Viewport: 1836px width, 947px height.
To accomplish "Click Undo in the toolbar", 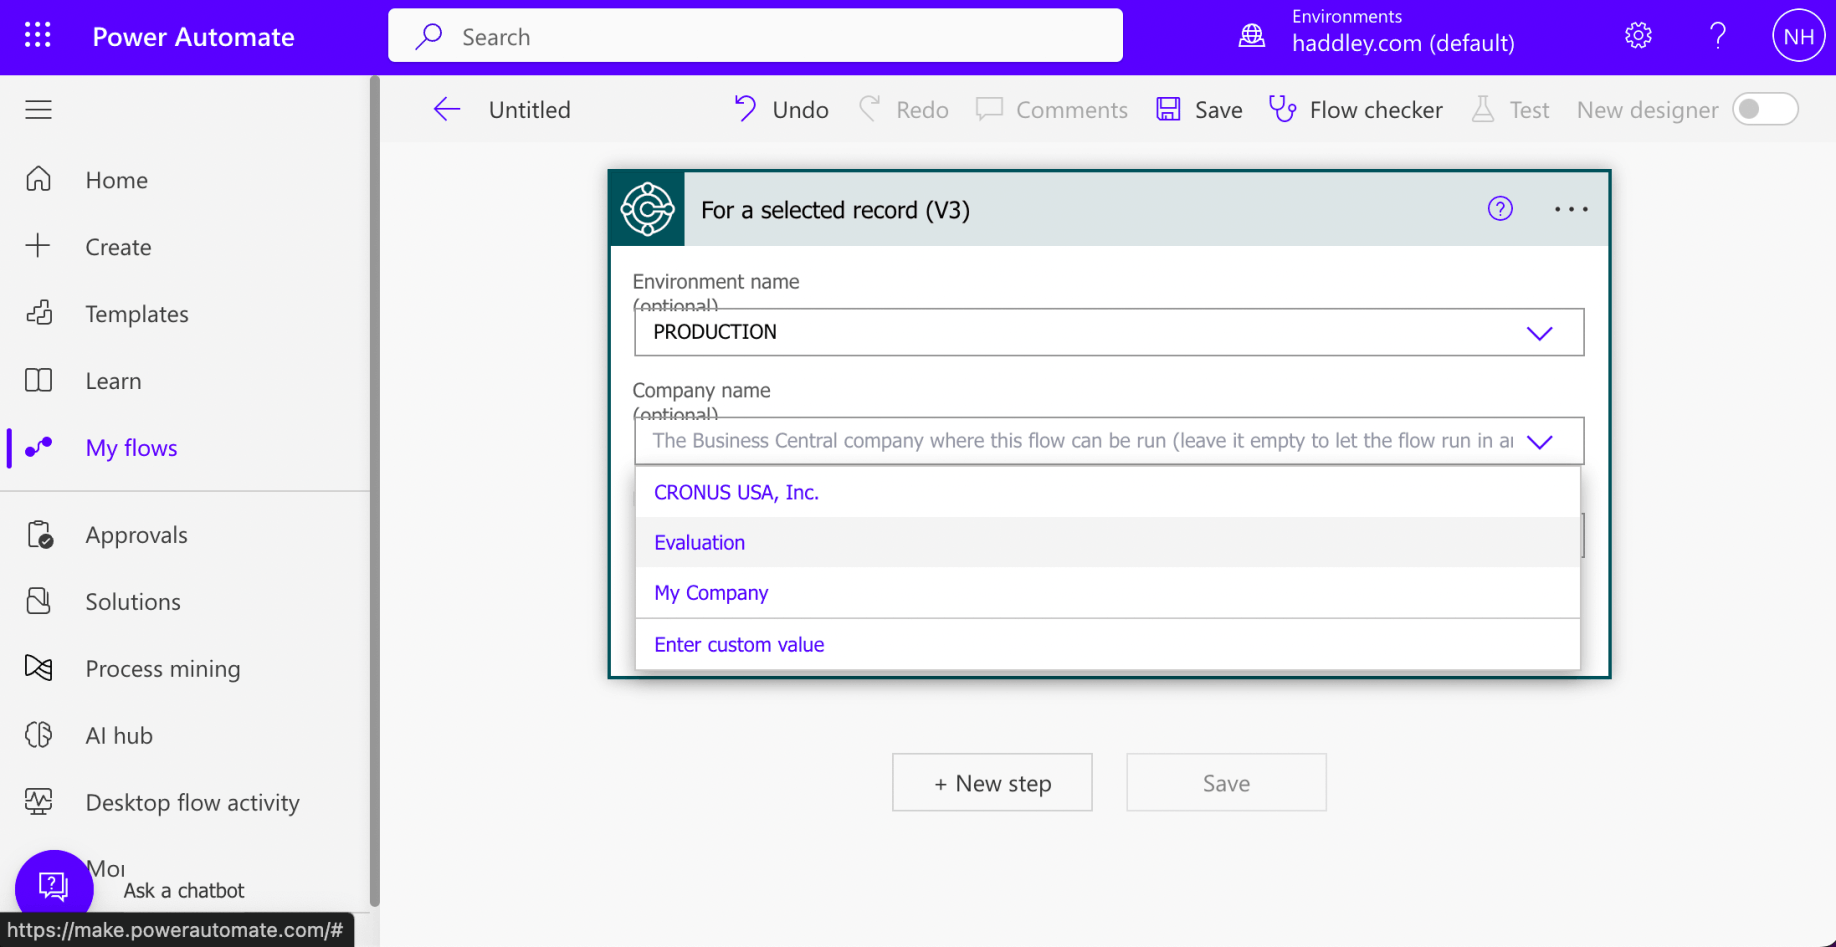I will click(781, 109).
